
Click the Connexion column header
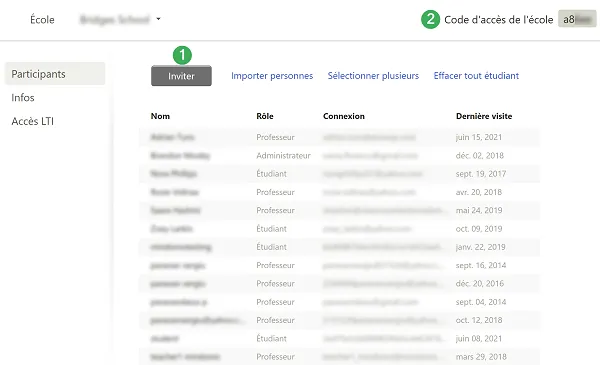pyautogui.click(x=344, y=116)
